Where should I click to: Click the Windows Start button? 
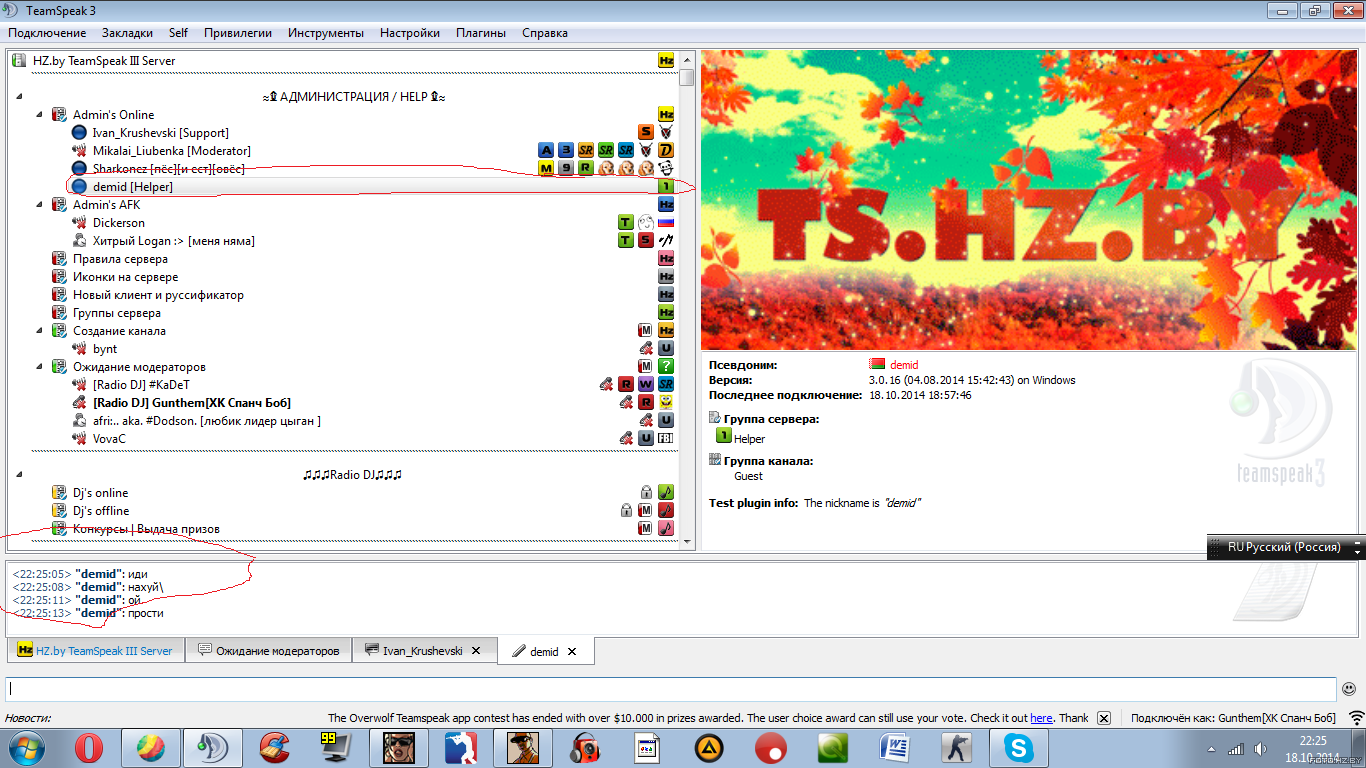click(x=25, y=748)
